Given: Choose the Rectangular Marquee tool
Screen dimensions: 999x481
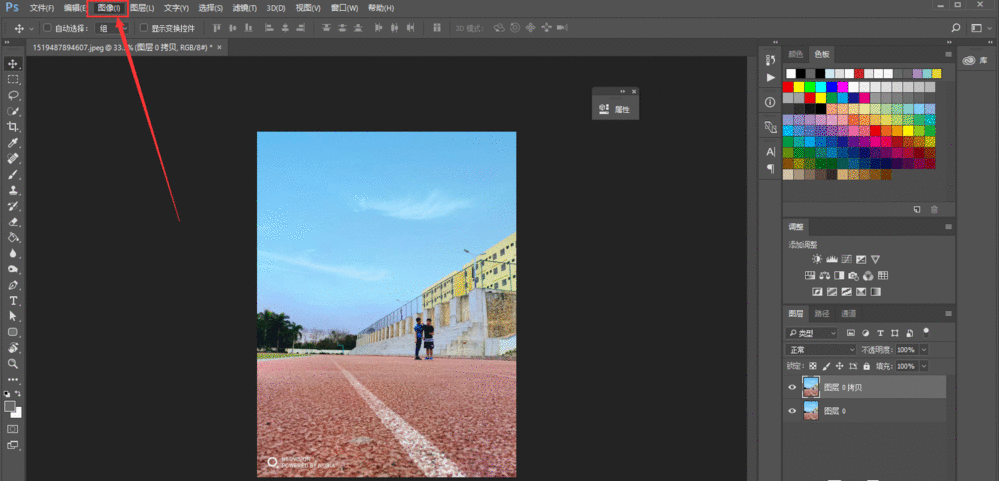Looking at the screenshot, I should tap(13, 79).
